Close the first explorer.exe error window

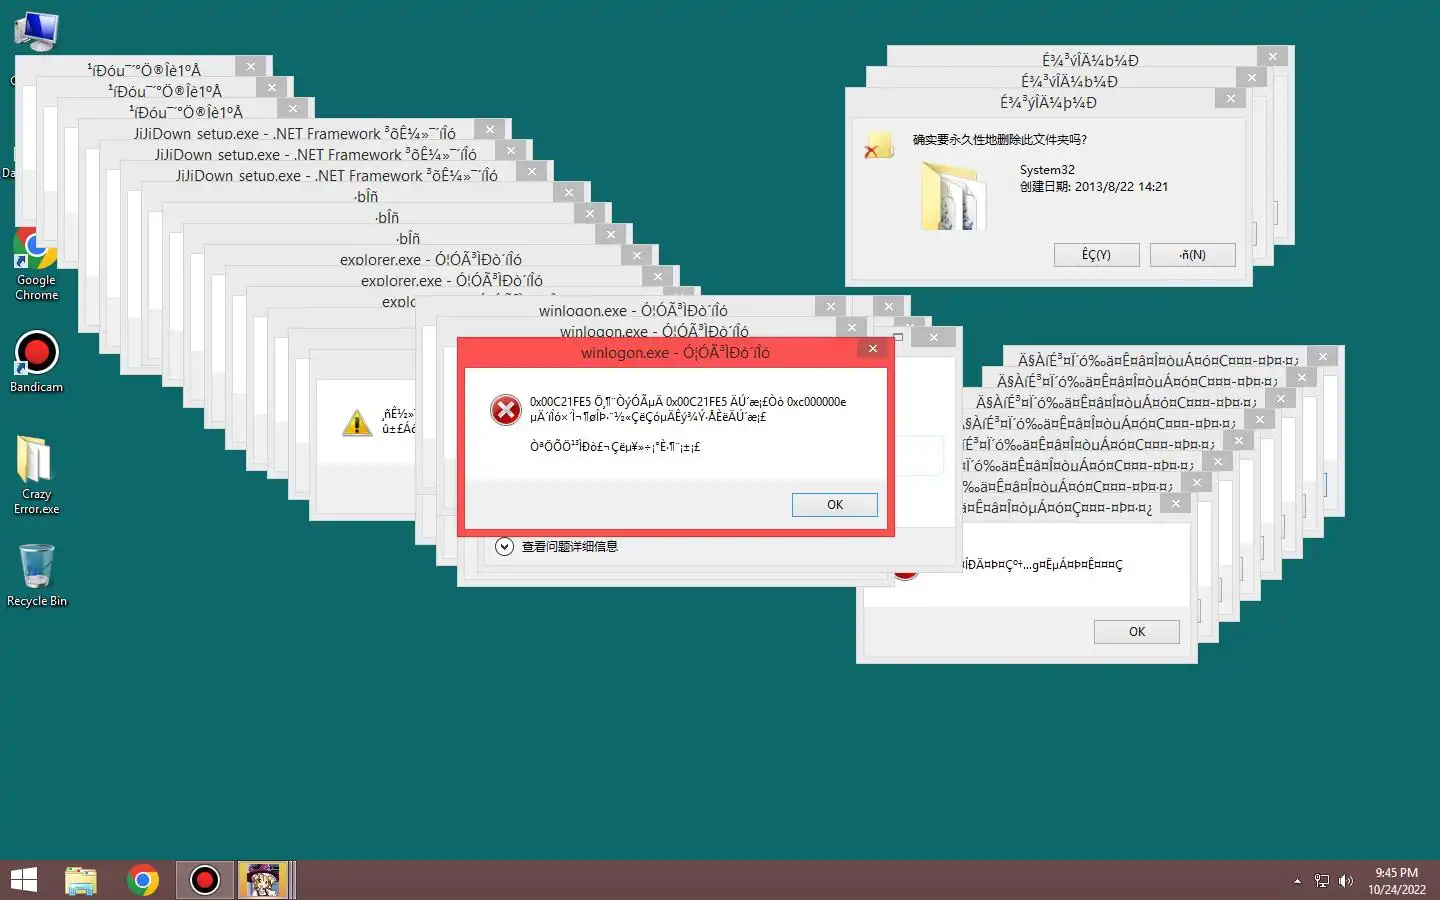tap(637, 256)
